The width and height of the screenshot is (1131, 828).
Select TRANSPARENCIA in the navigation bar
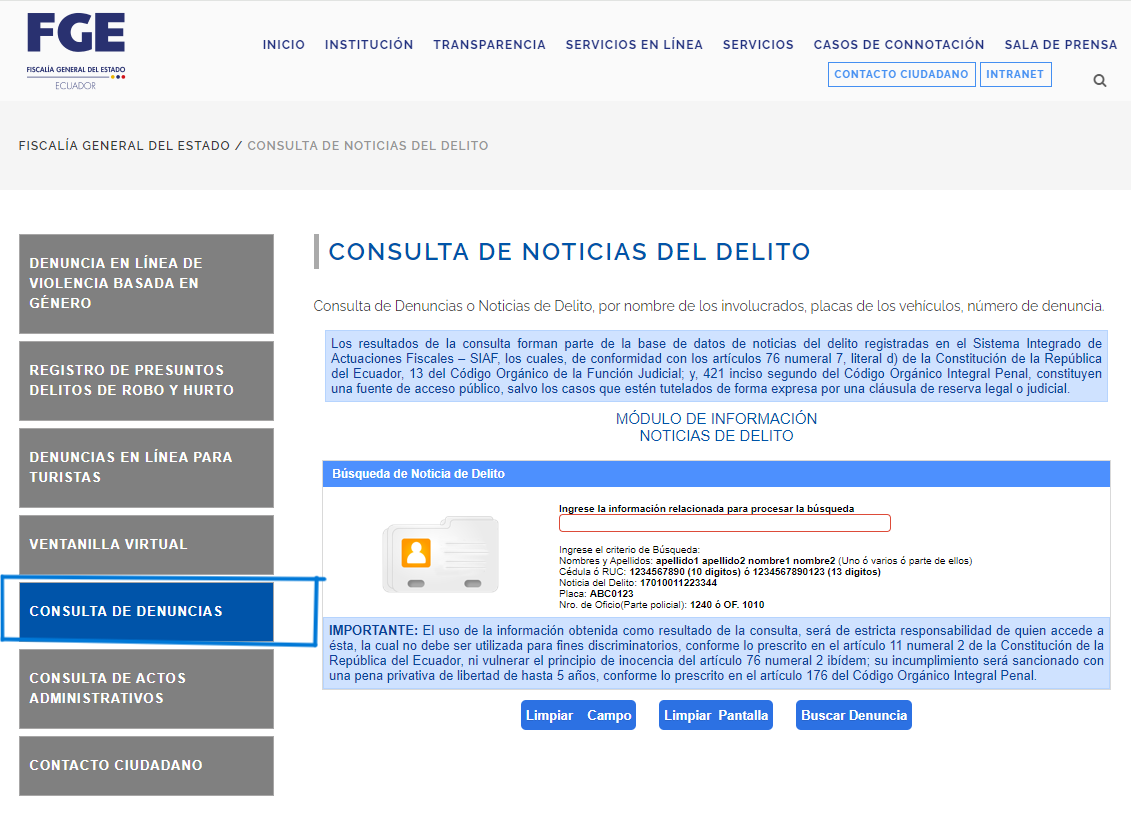click(489, 45)
